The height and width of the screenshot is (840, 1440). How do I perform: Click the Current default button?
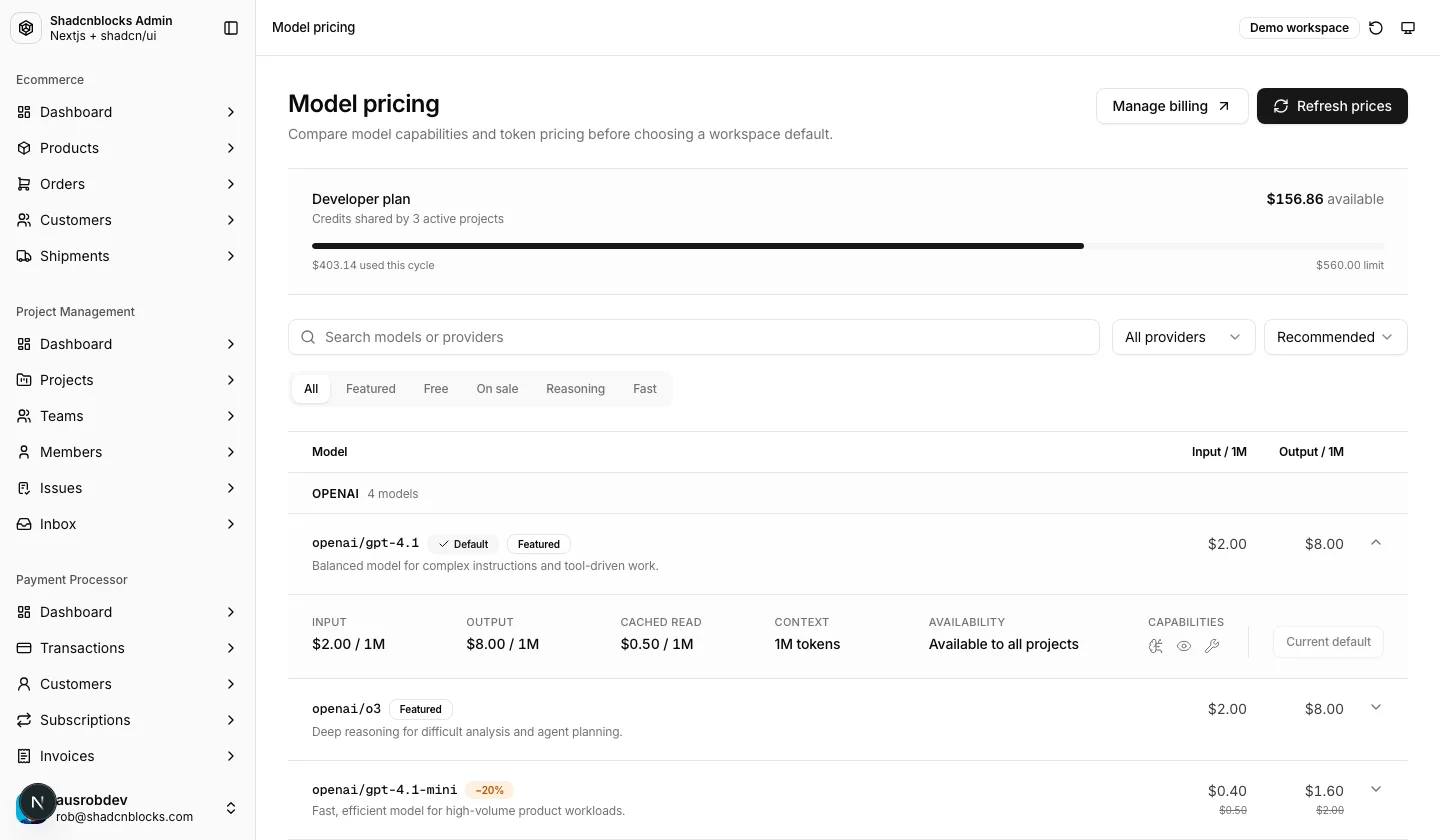coord(1328,642)
